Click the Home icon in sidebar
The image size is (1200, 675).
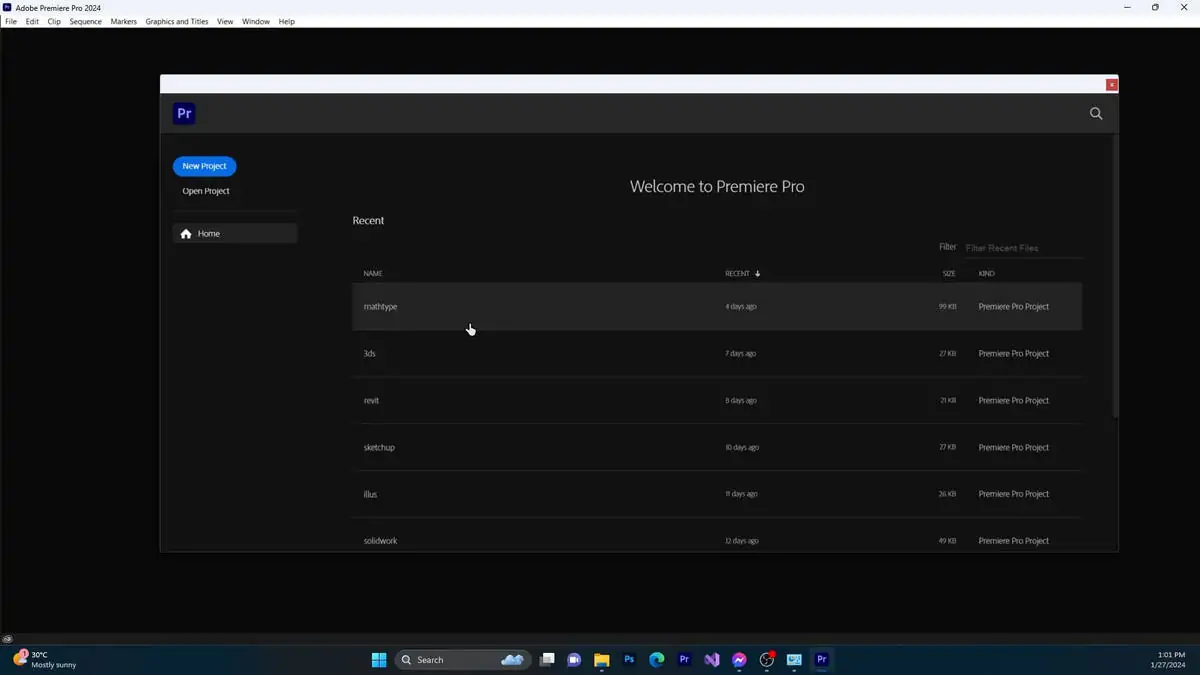[x=186, y=234]
